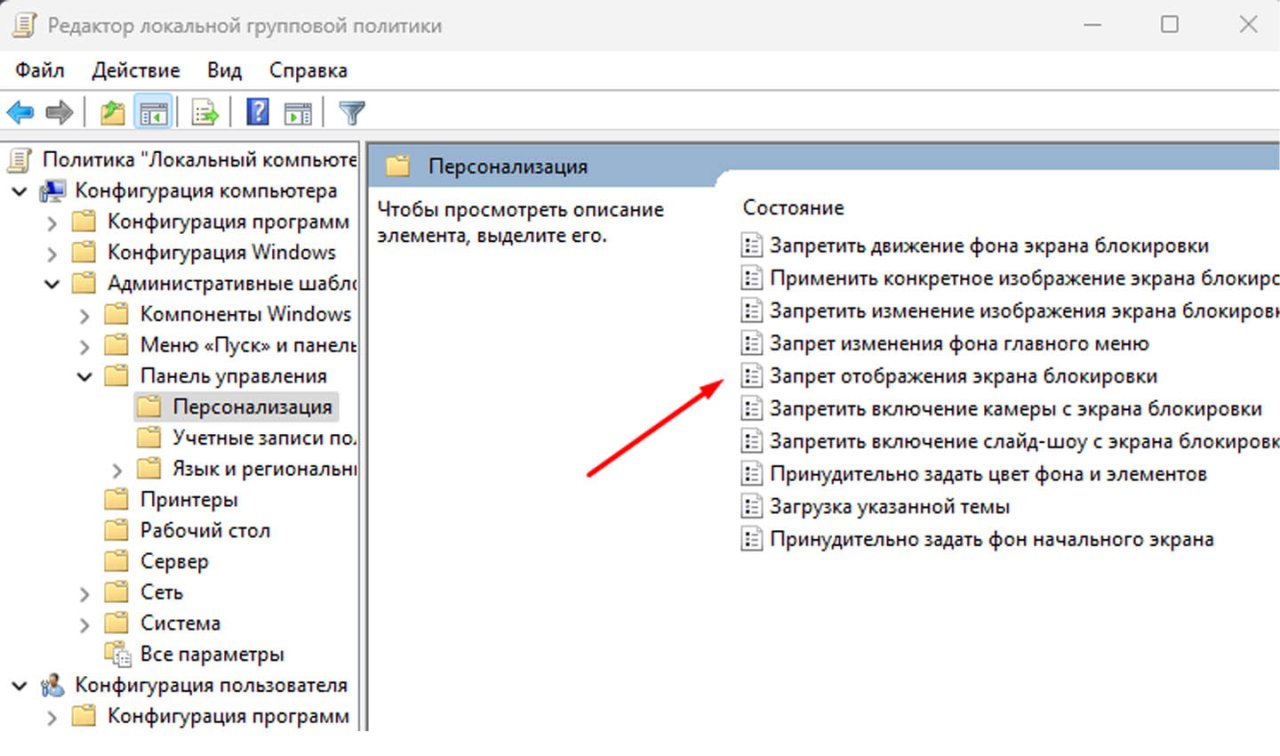Viewport: 1280px width, 756px height.
Task: Open Help via the blue question mark icon
Action: (257, 112)
